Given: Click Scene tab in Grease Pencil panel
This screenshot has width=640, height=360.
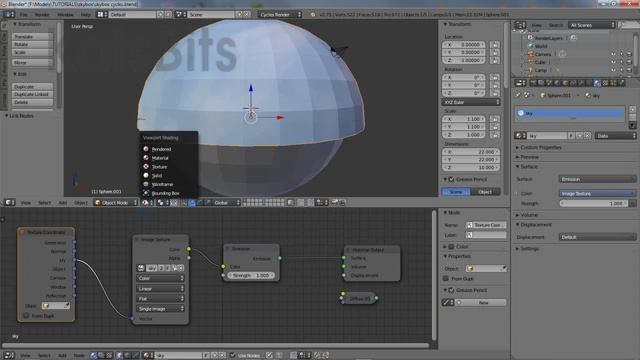Looking at the screenshot, I should [x=456, y=191].
